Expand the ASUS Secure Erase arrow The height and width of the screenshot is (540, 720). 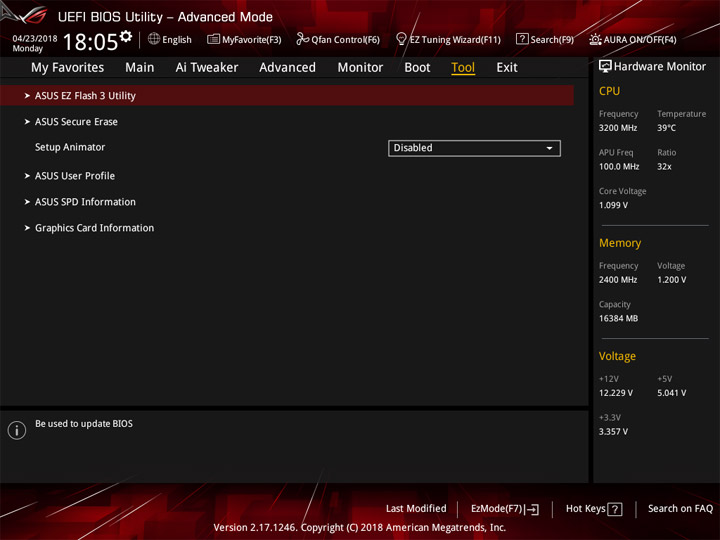click(x=27, y=122)
